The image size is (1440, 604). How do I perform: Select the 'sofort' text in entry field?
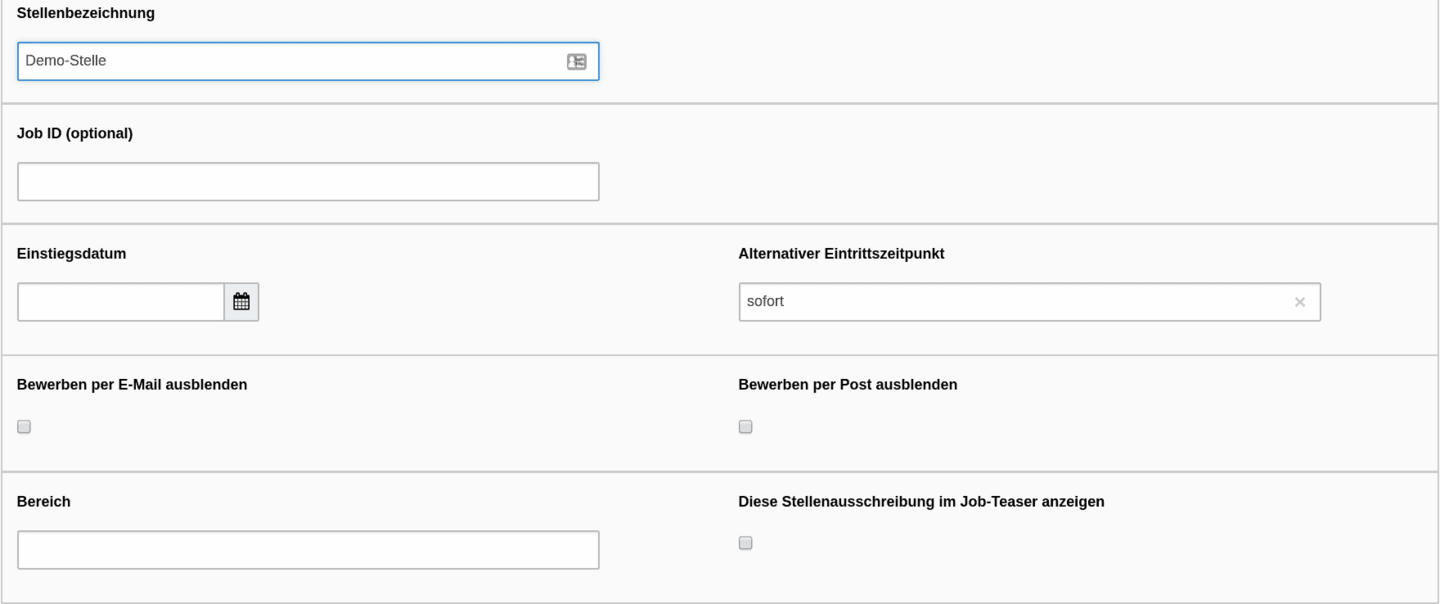click(x=765, y=301)
